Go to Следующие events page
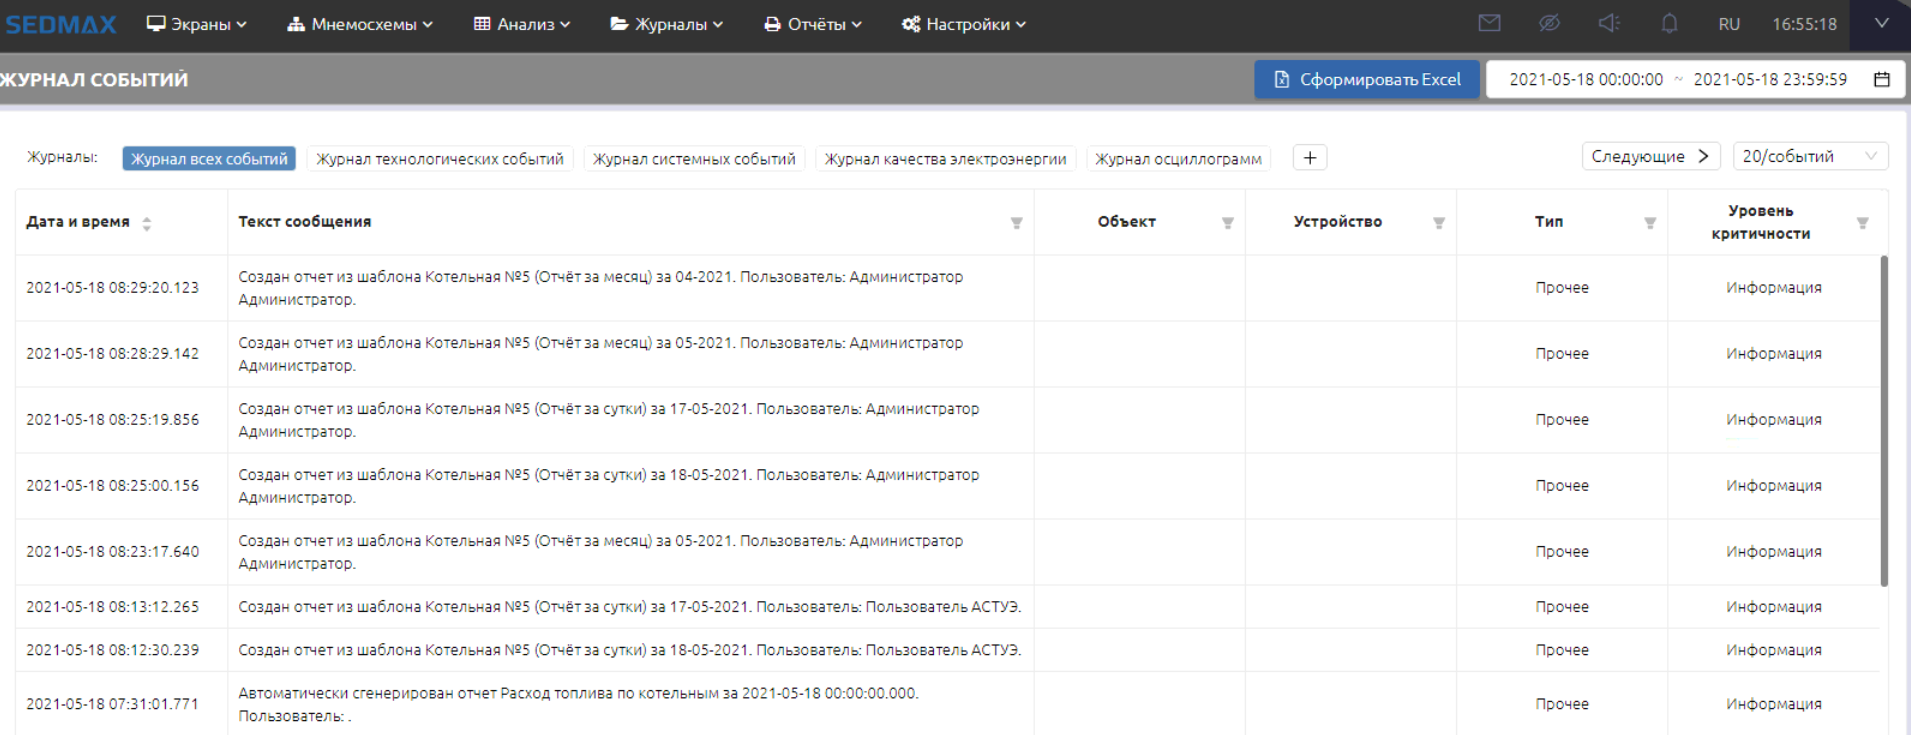 (1650, 156)
